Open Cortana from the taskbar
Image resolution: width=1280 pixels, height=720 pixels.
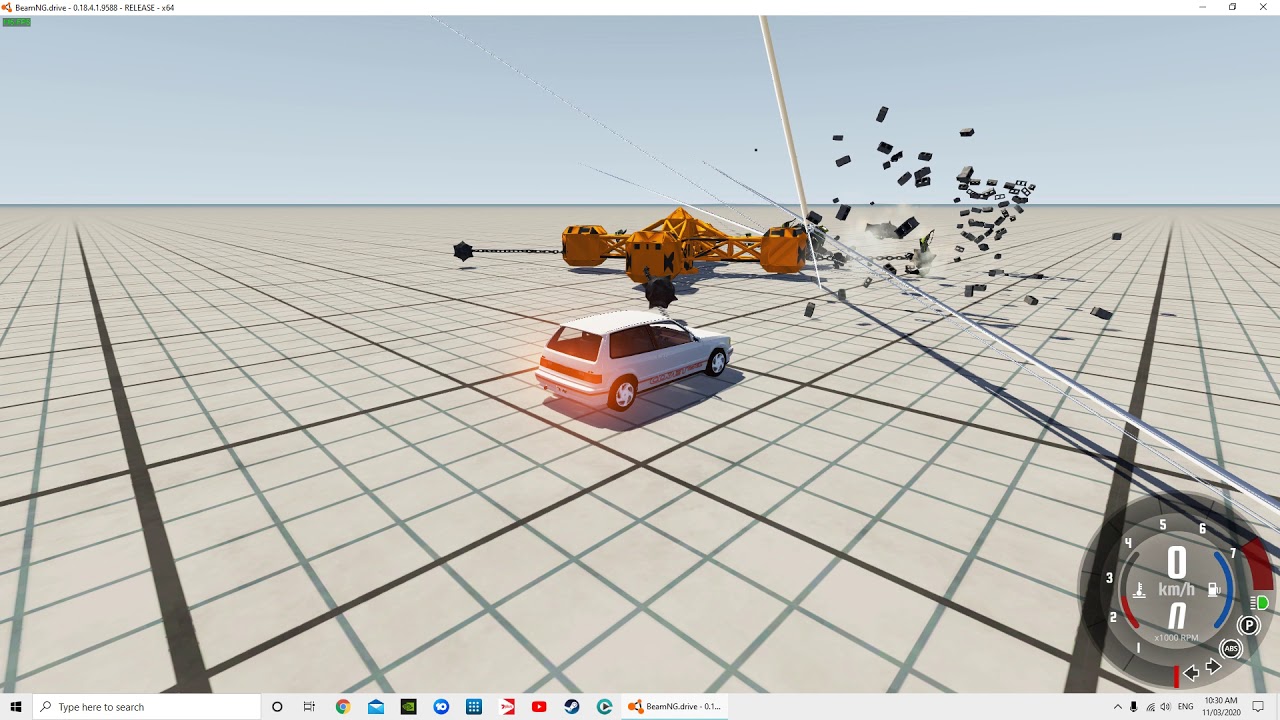click(x=277, y=707)
